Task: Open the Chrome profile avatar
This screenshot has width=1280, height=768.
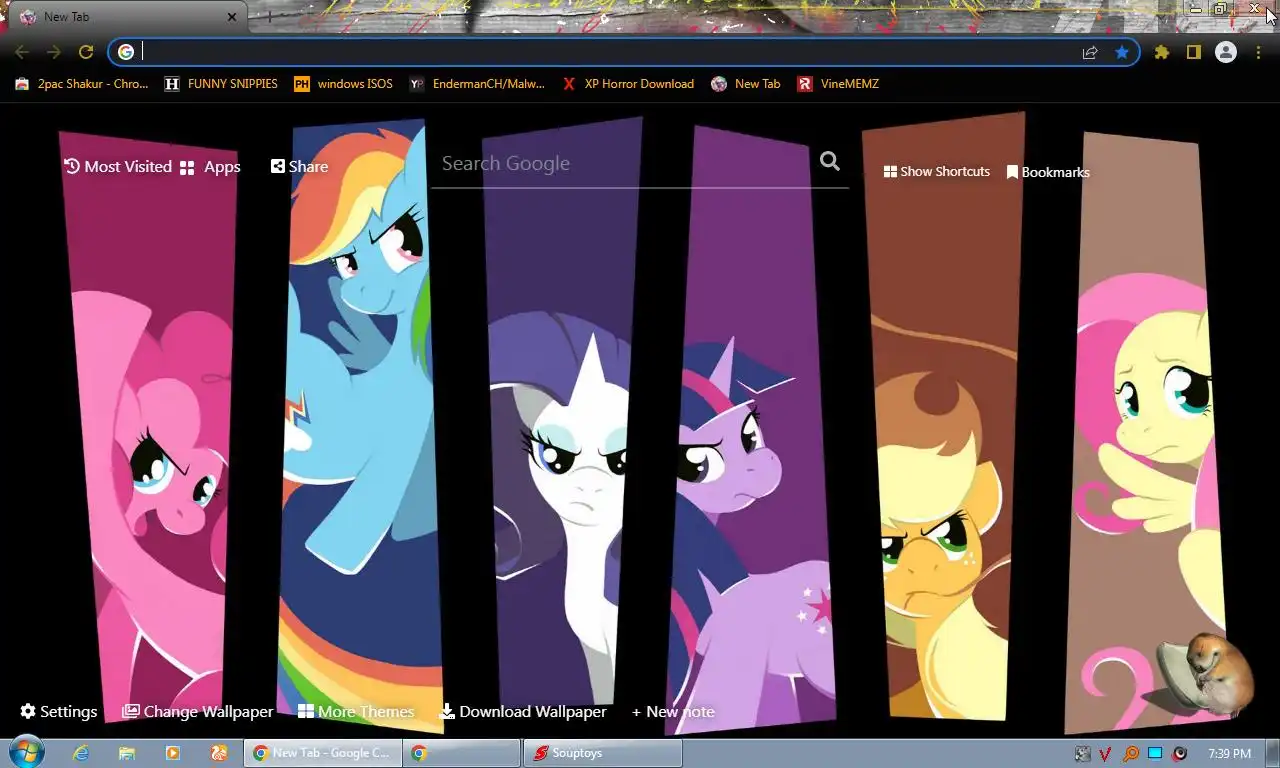Action: point(1226,52)
